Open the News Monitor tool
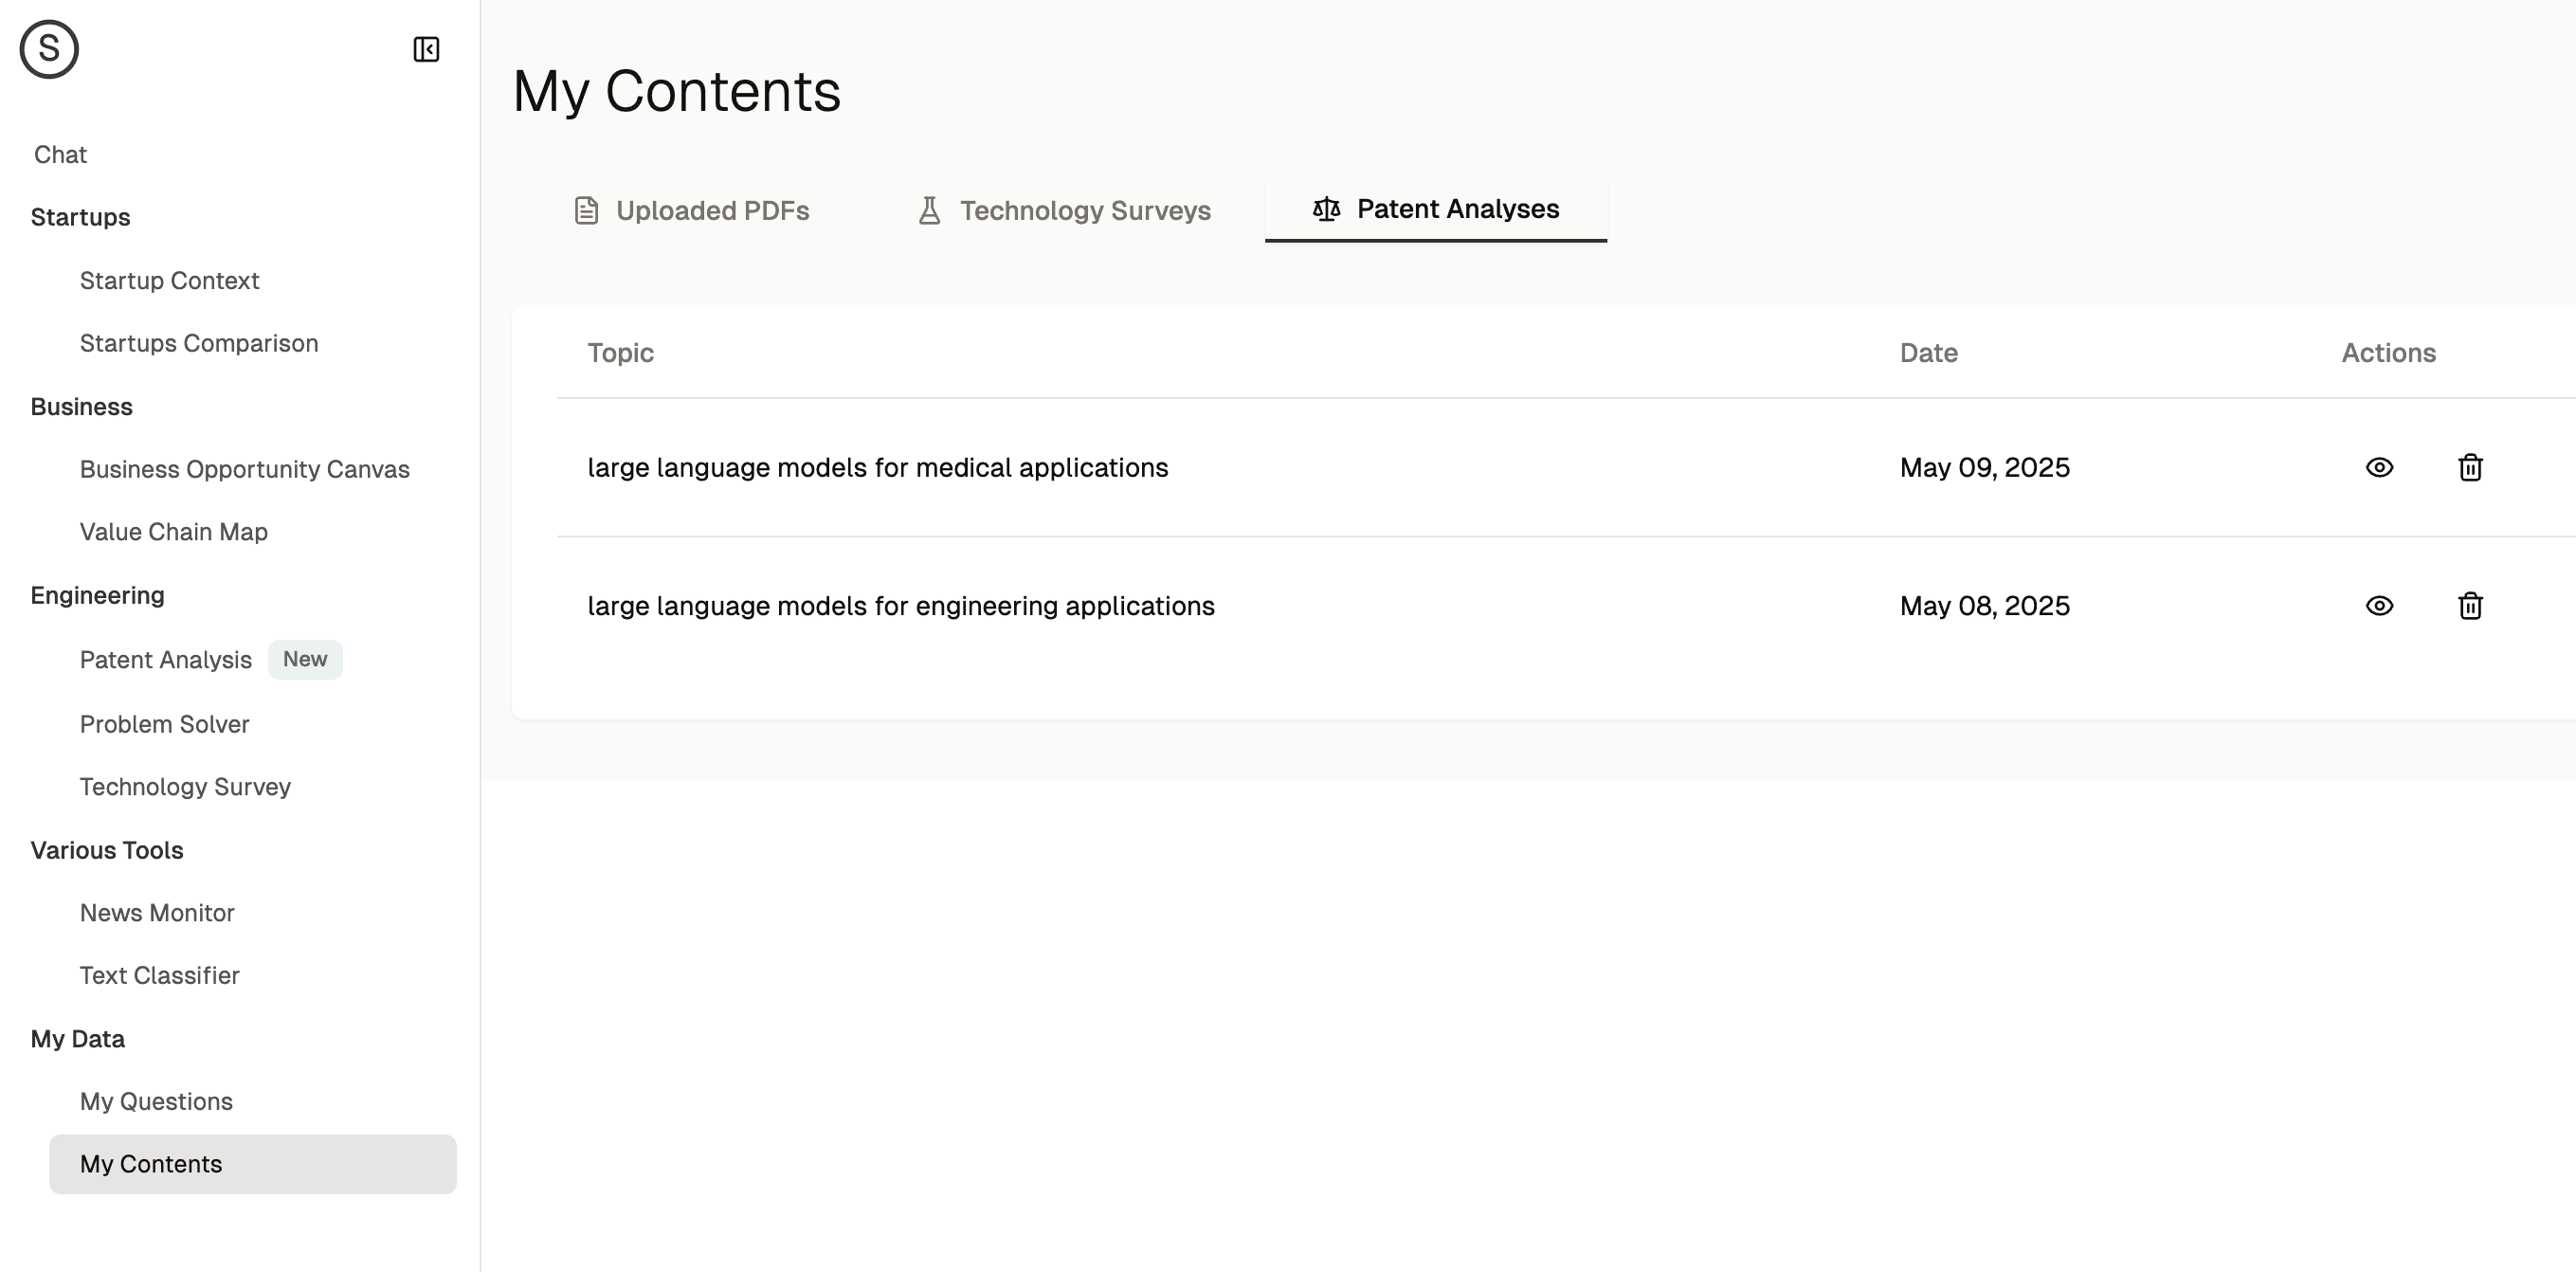The width and height of the screenshot is (2576, 1272). 157,913
